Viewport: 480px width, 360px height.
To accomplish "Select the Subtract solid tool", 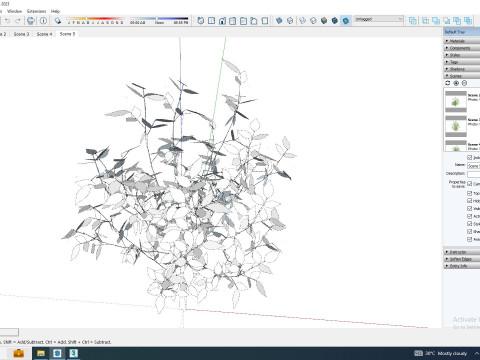I will 447,21.
